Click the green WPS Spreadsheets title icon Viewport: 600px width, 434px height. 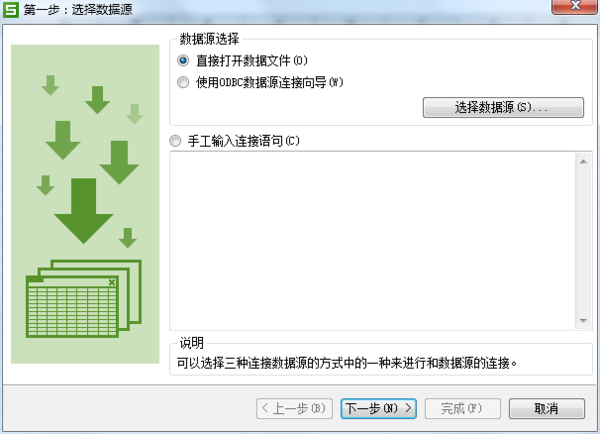10,10
